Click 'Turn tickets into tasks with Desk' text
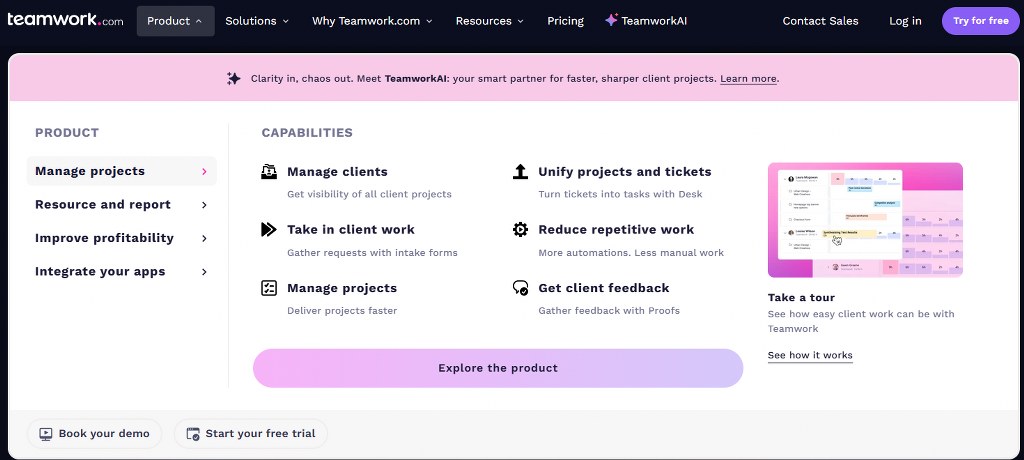 pyautogui.click(x=620, y=194)
